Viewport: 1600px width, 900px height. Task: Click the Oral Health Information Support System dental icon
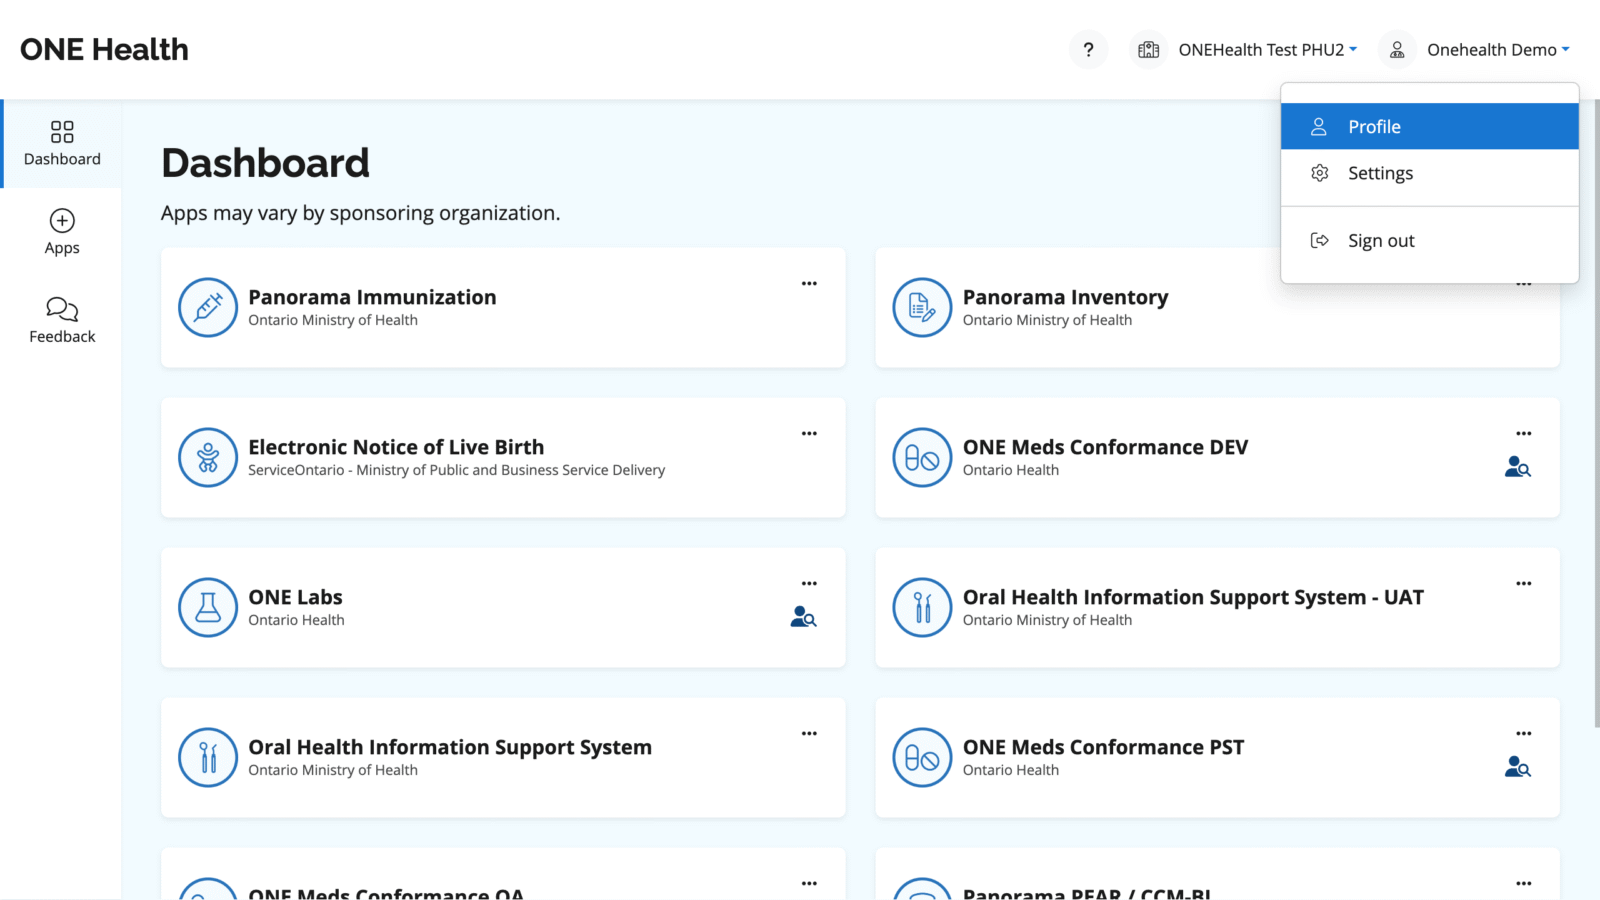tap(208, 757)
